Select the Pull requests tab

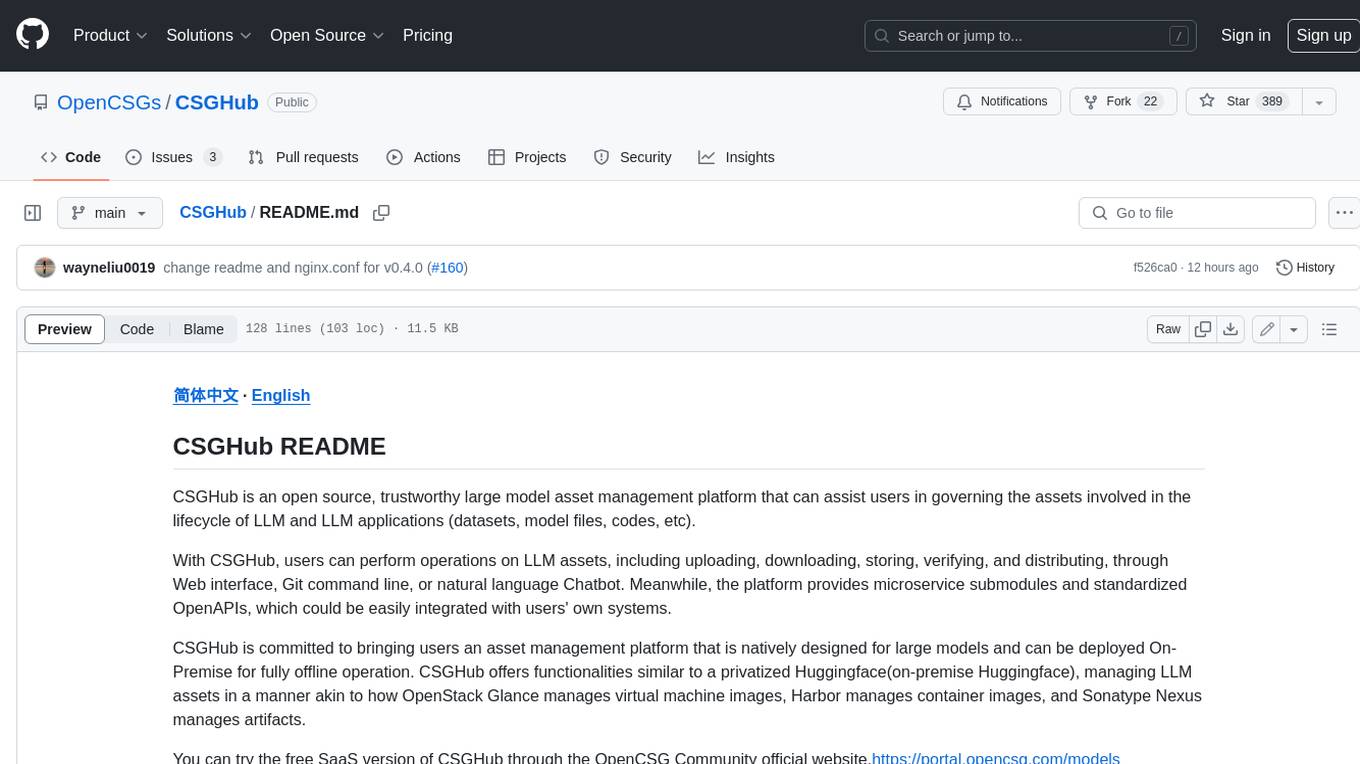(x=303, y=157)
